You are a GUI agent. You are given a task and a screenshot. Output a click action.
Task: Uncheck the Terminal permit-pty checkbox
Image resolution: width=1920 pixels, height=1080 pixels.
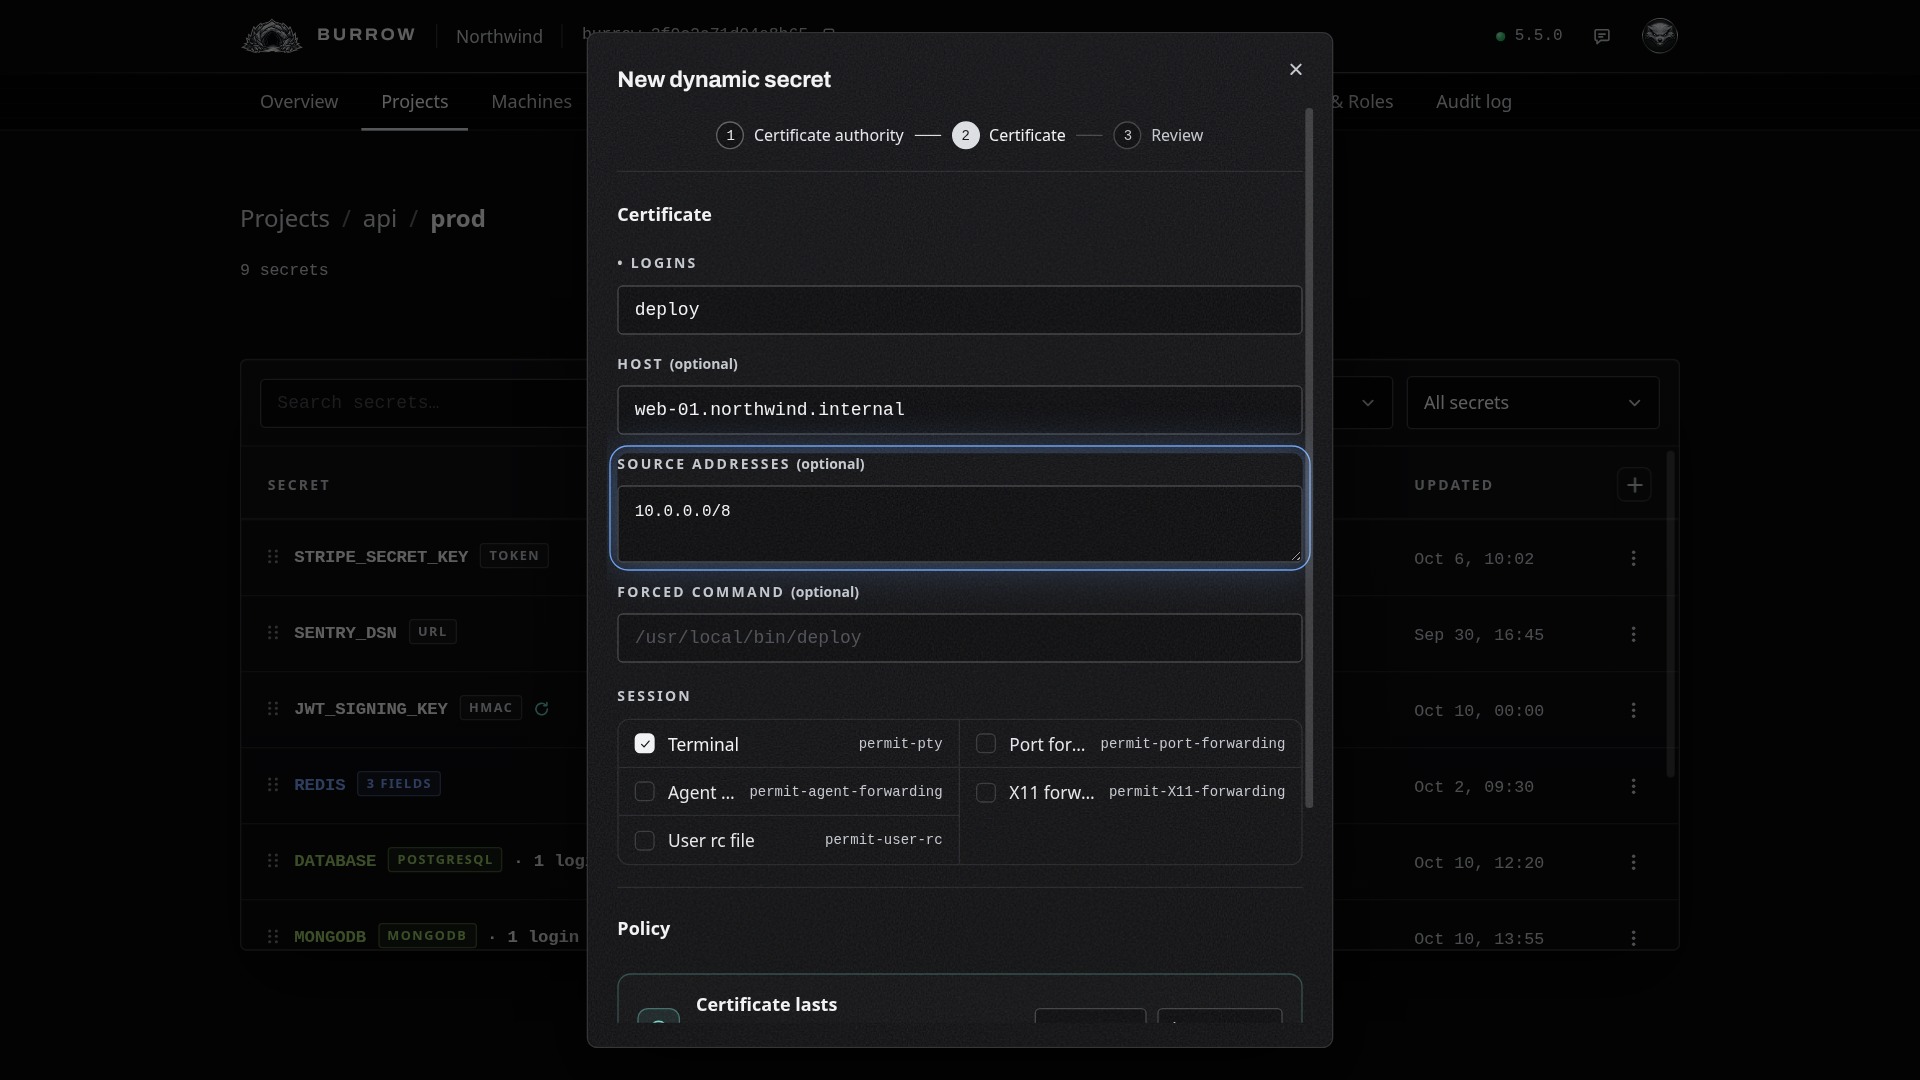645,744
